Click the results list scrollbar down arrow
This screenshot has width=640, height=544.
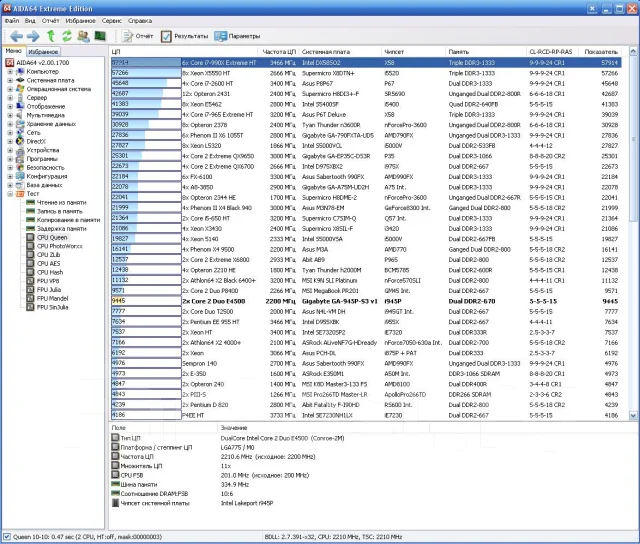(x=633, y=415)
